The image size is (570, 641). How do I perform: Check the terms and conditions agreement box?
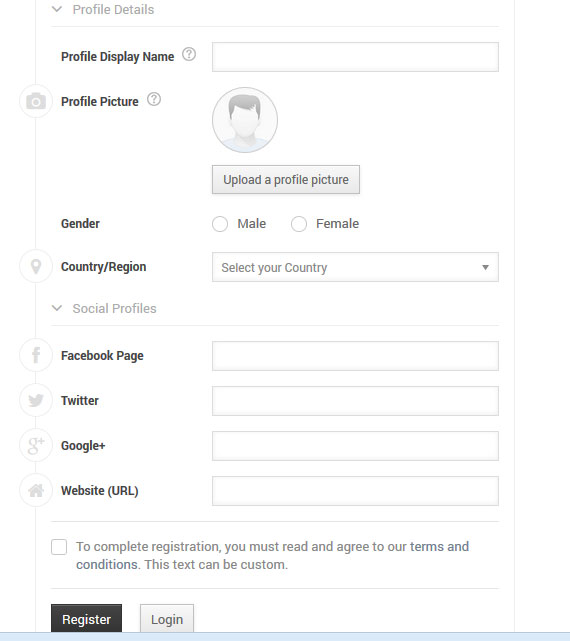coord(59,547)
